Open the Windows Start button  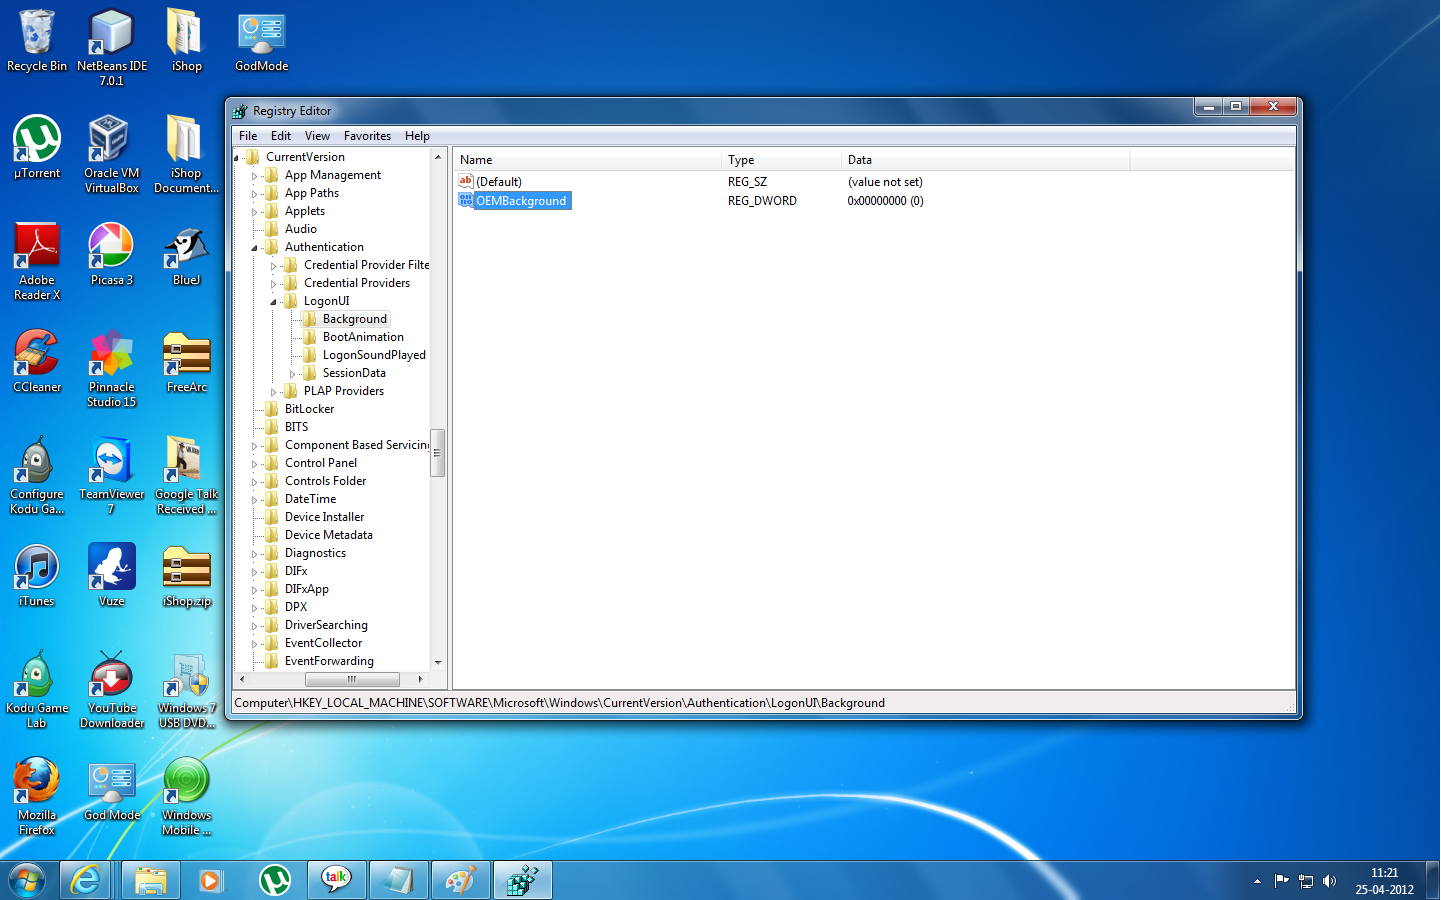(x=27, y=880)
